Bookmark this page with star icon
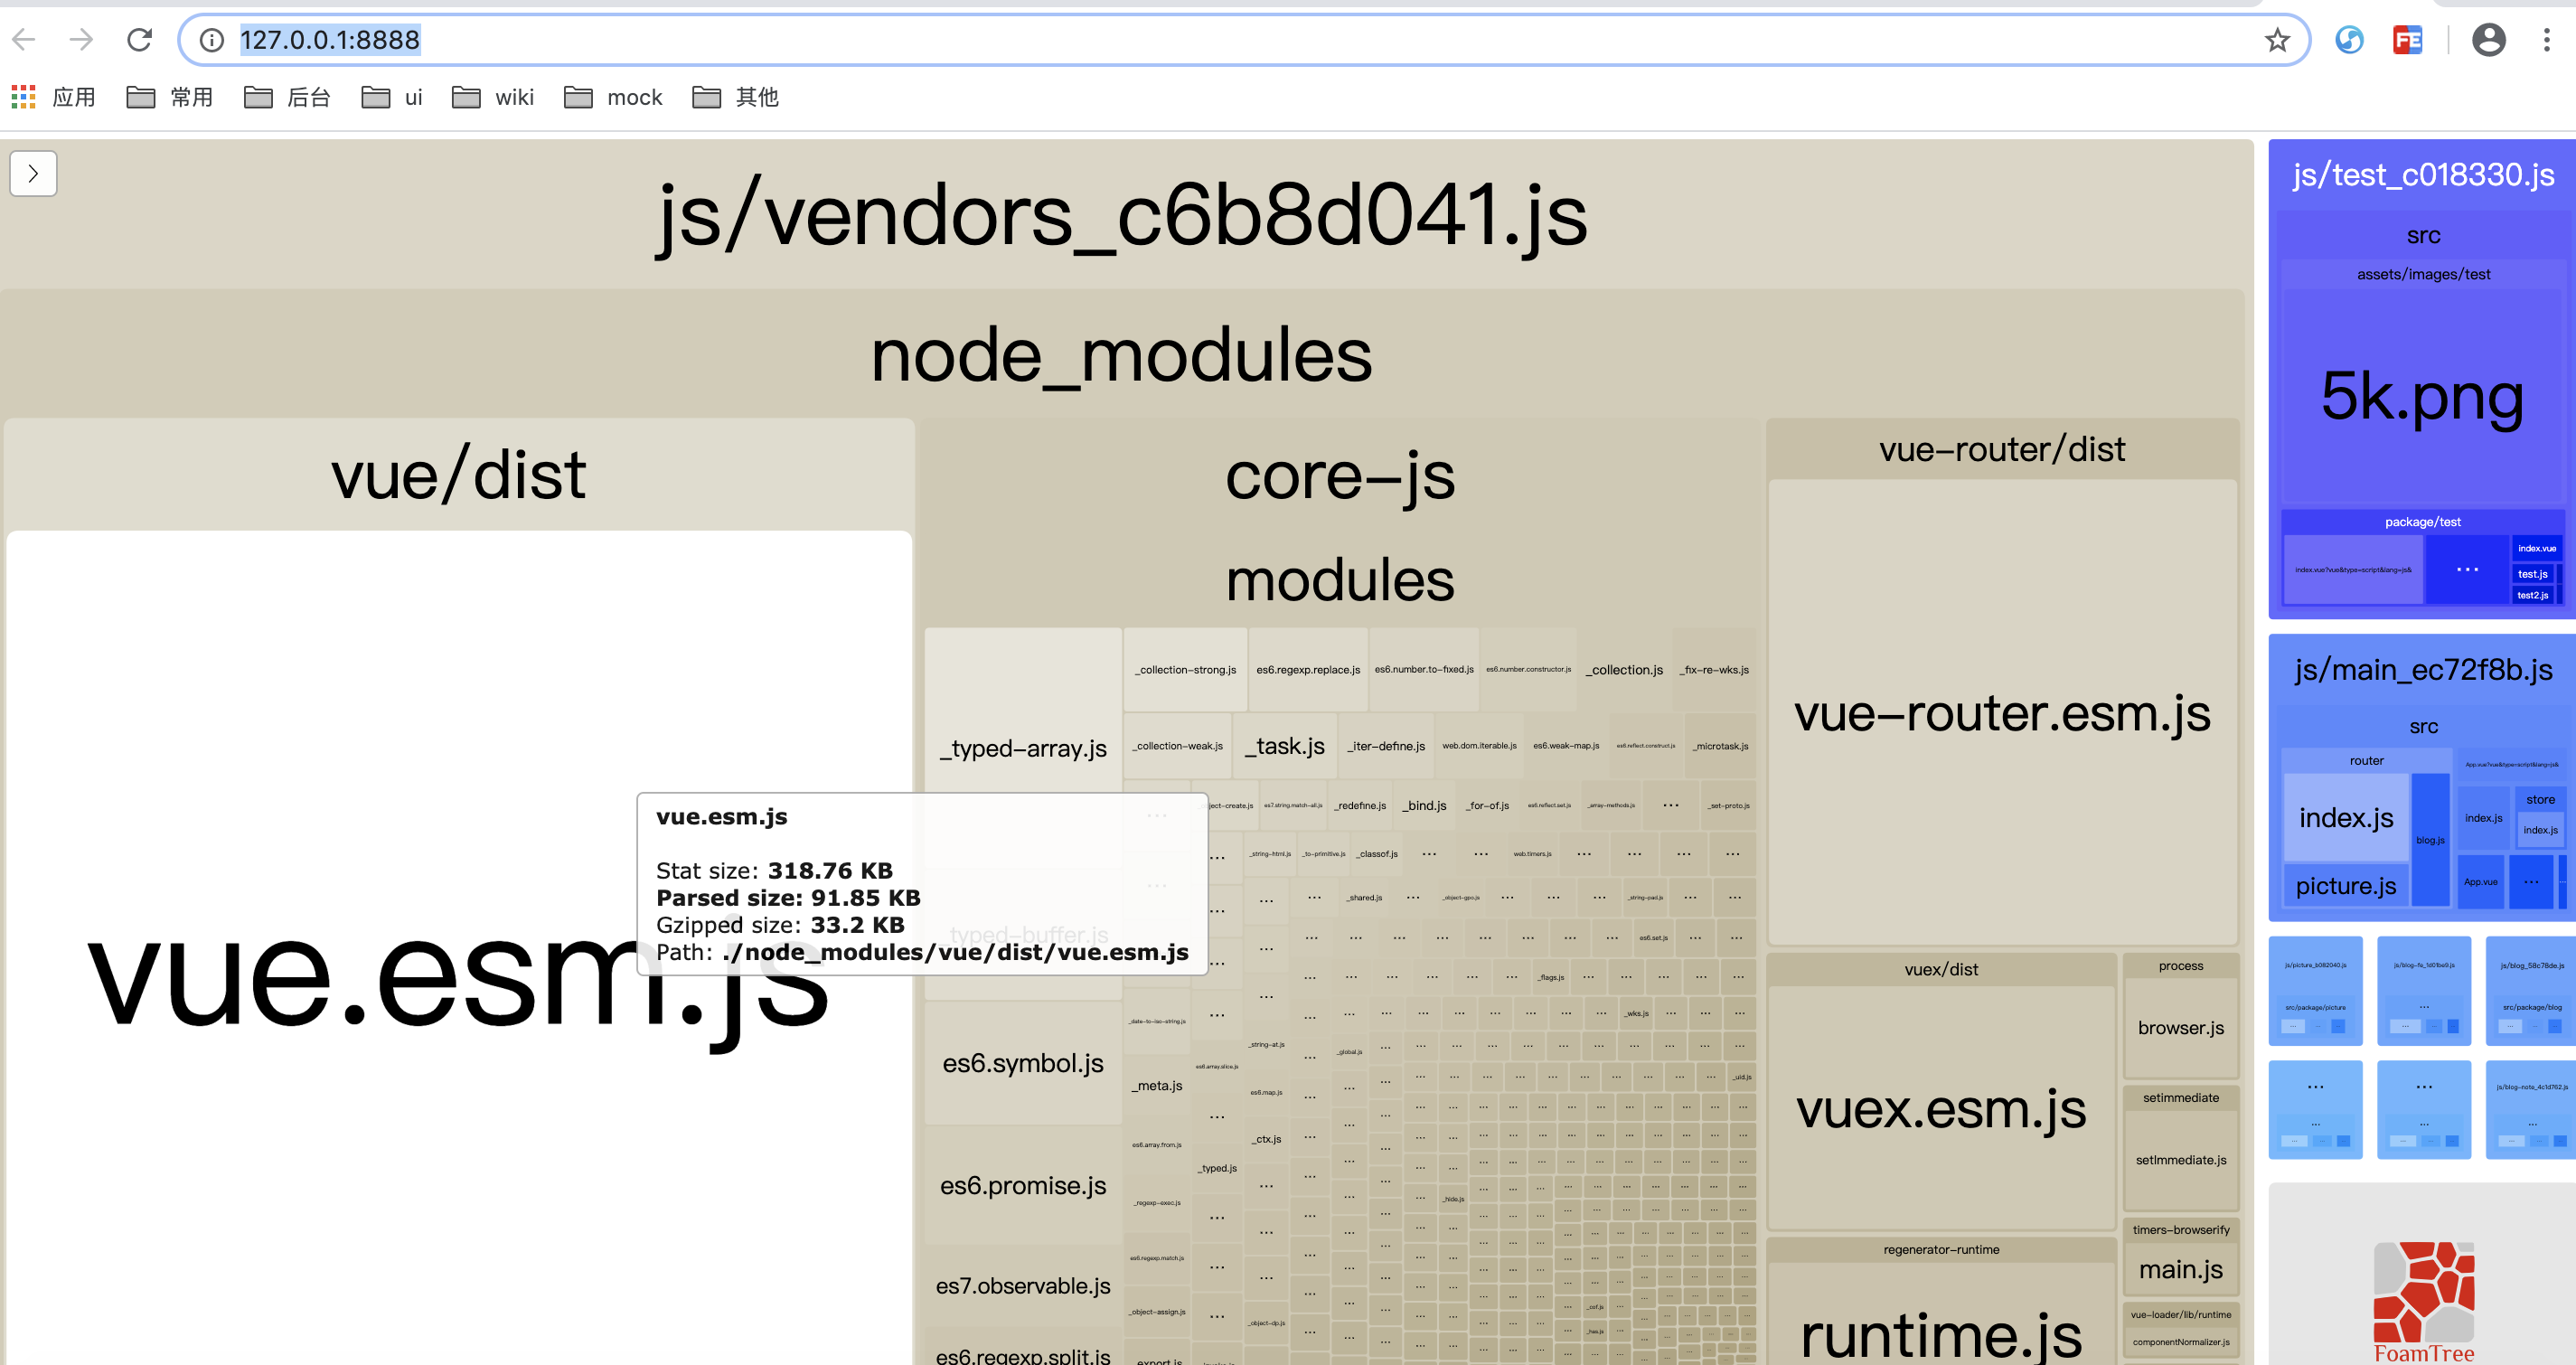The height and width of the screenshot is (1365, 2576). tap(2277, 40)
